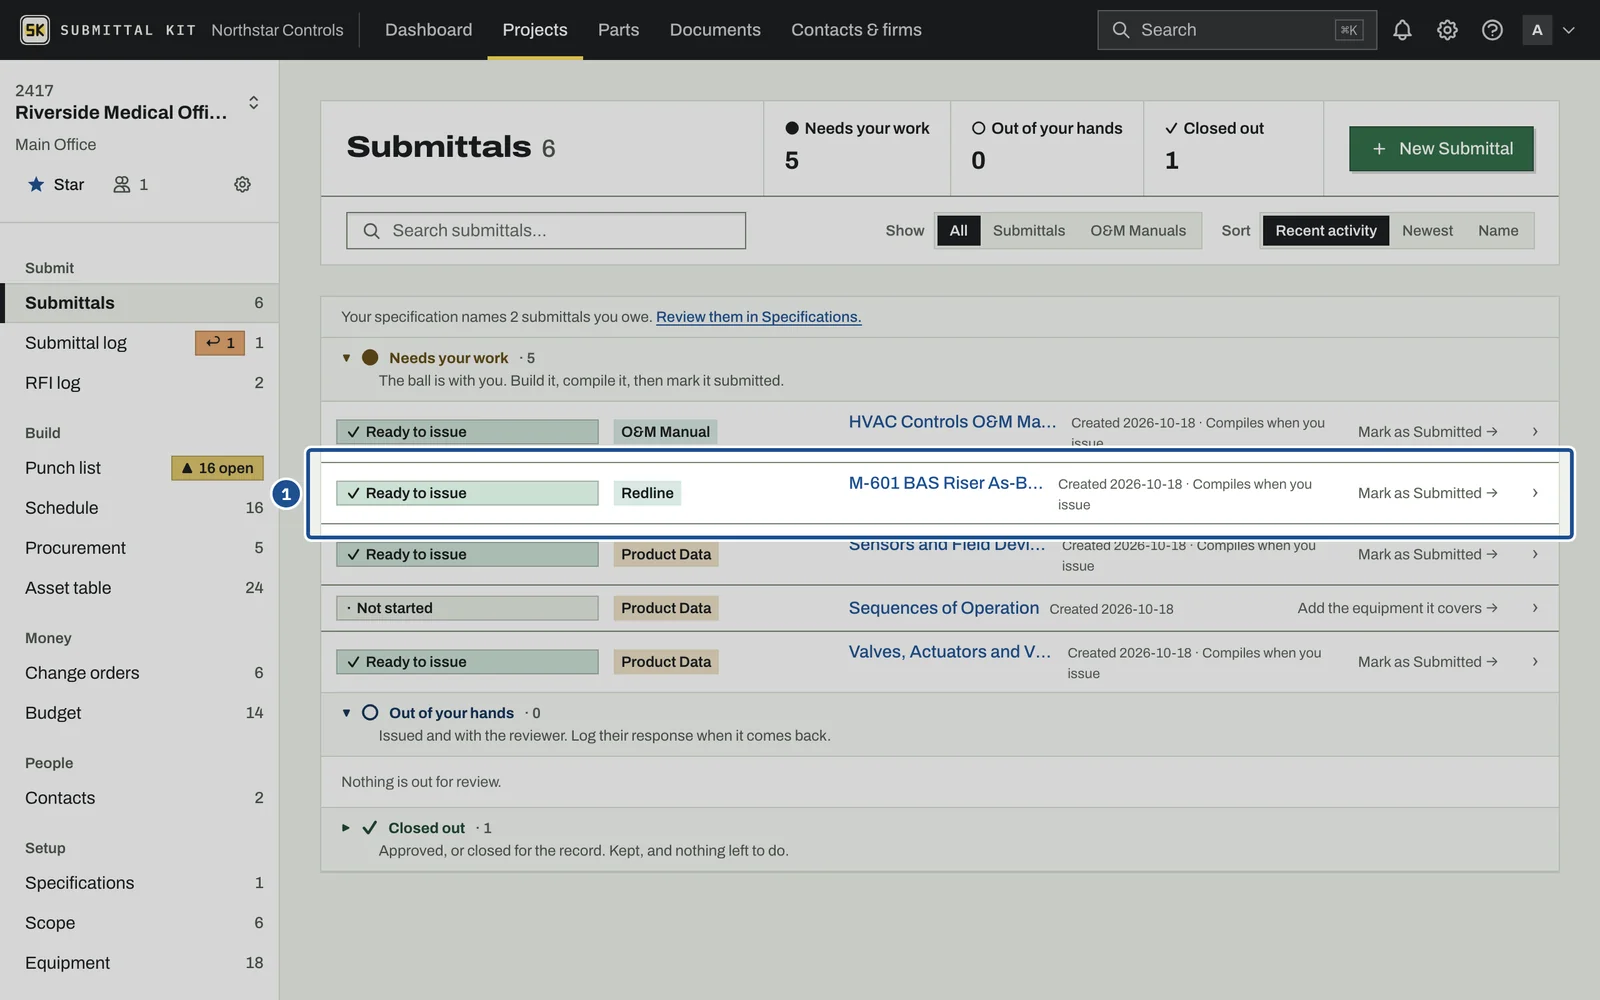Open project settings gear in sidebar
The width and height of the screenshot is (1600, 1000).
(x=242, y=184)
